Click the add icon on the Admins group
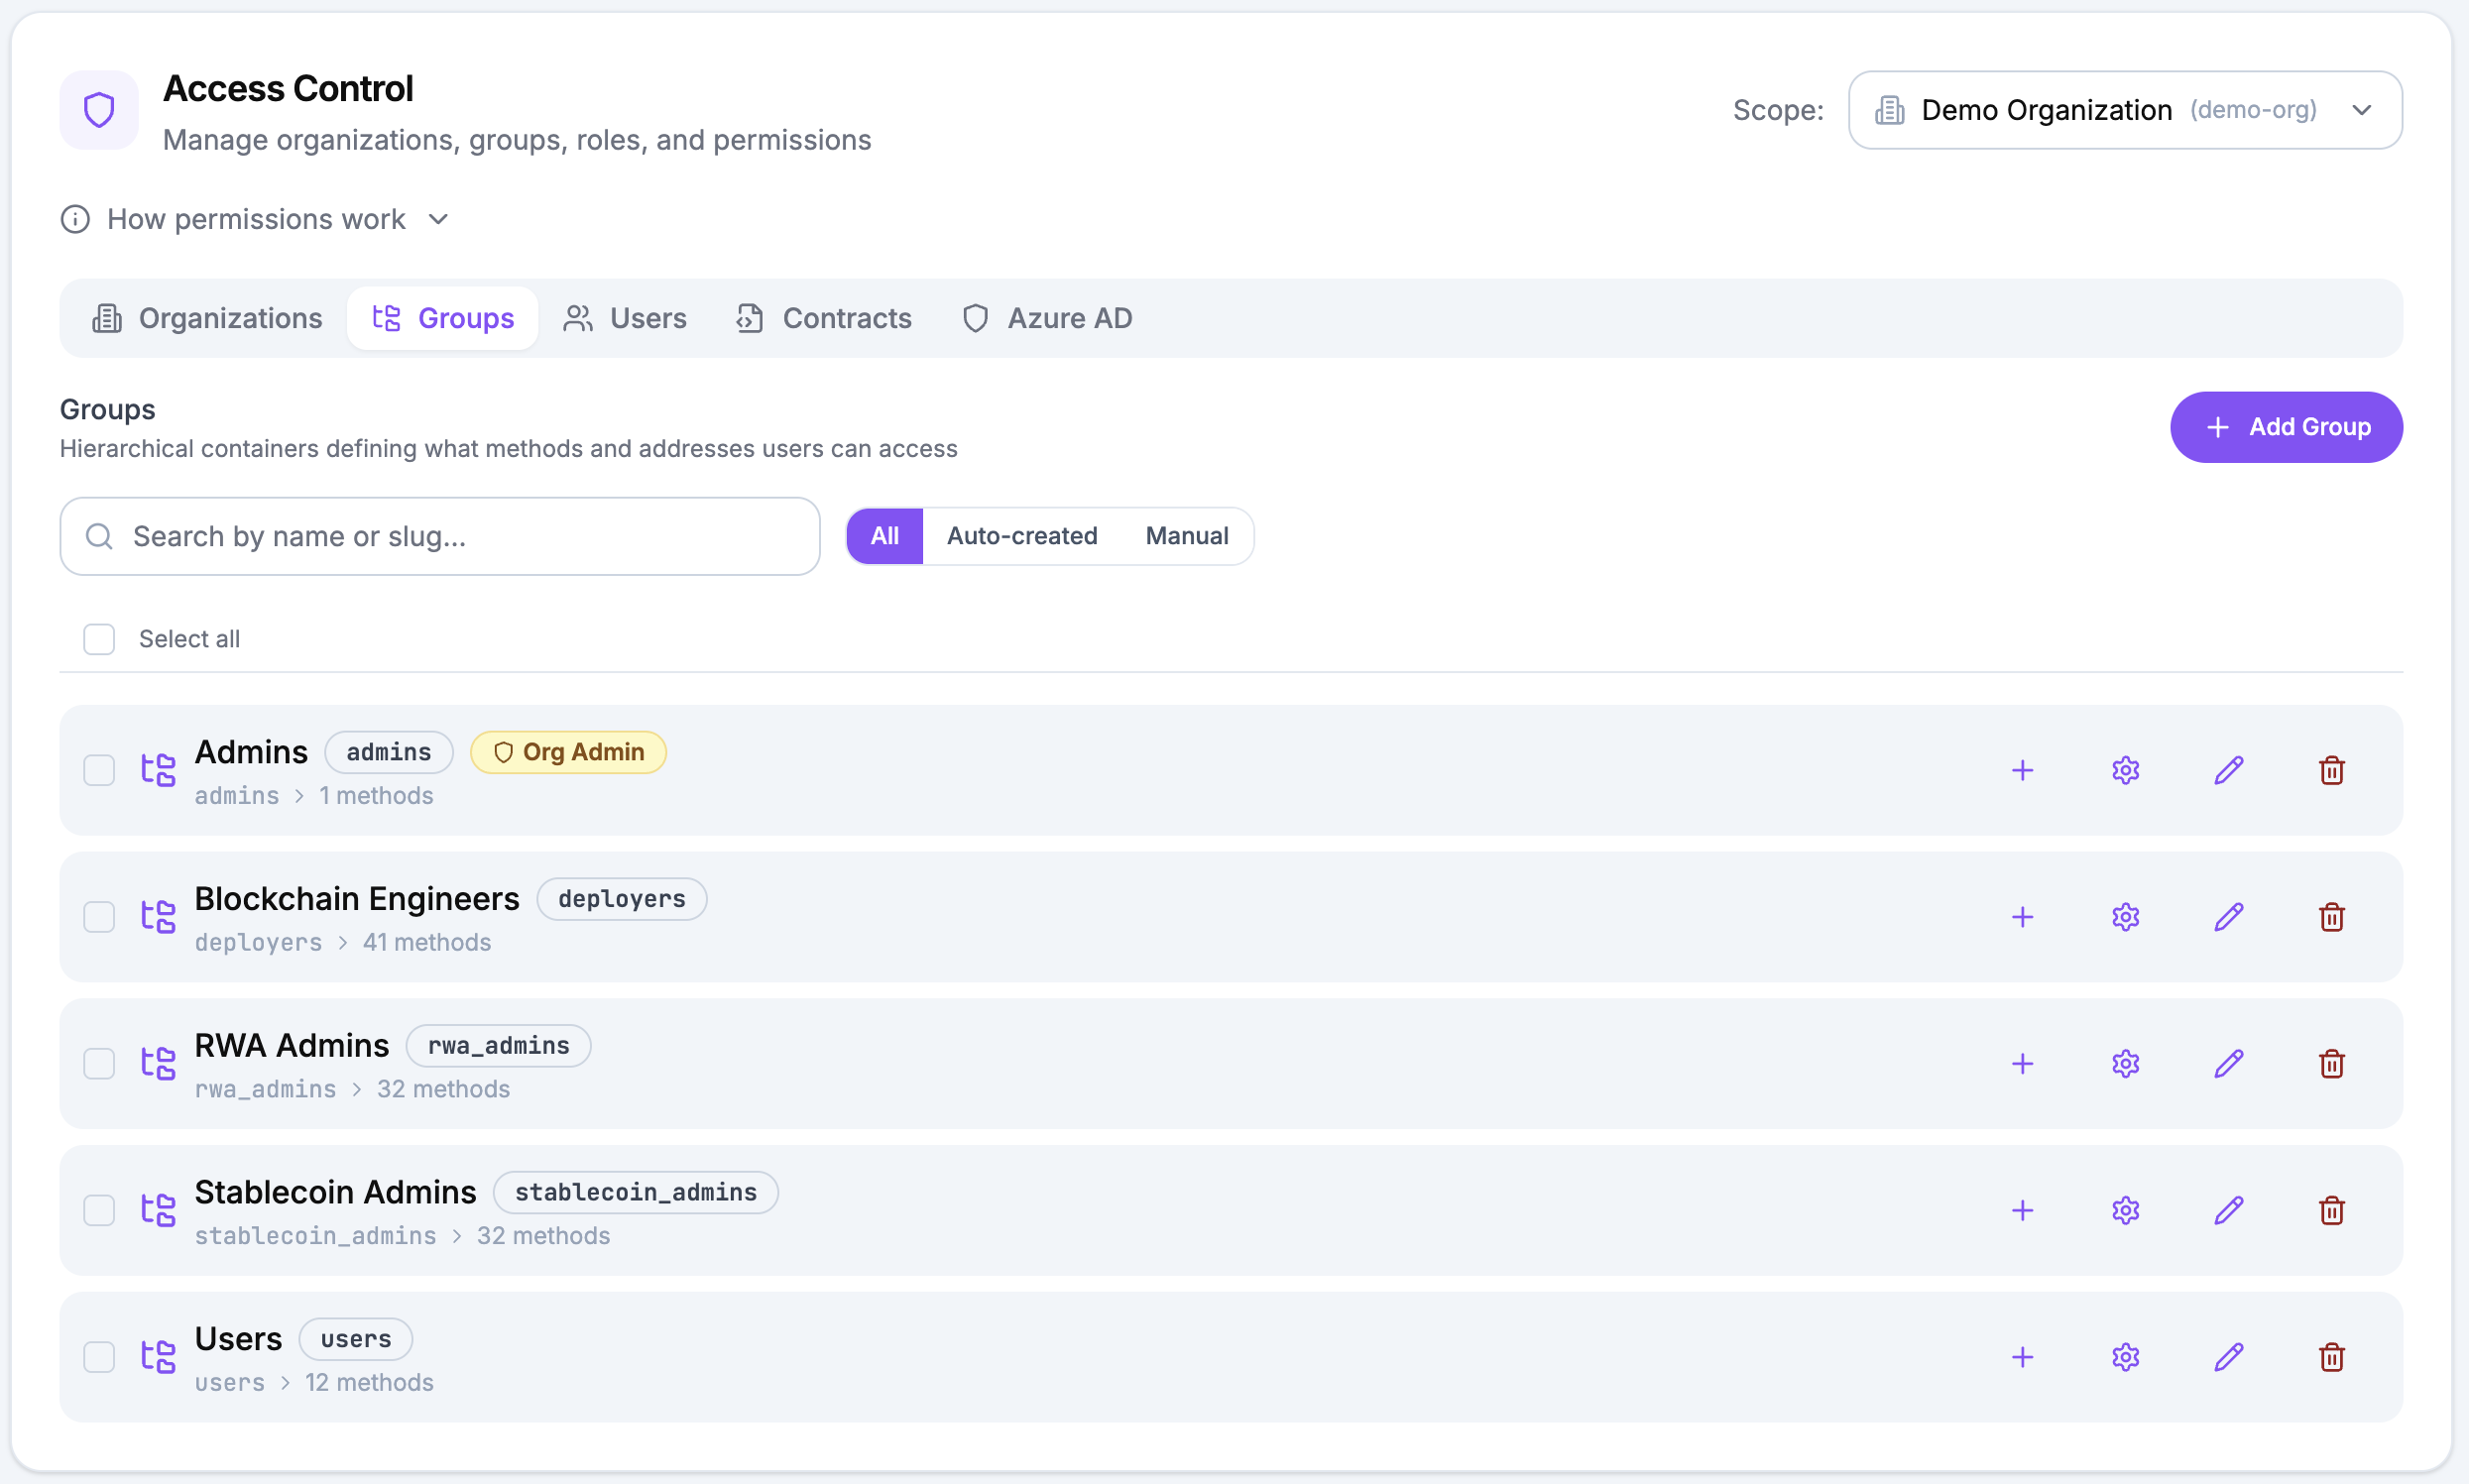The height and width of the screenshot is (1484, 2469). 2021,770
